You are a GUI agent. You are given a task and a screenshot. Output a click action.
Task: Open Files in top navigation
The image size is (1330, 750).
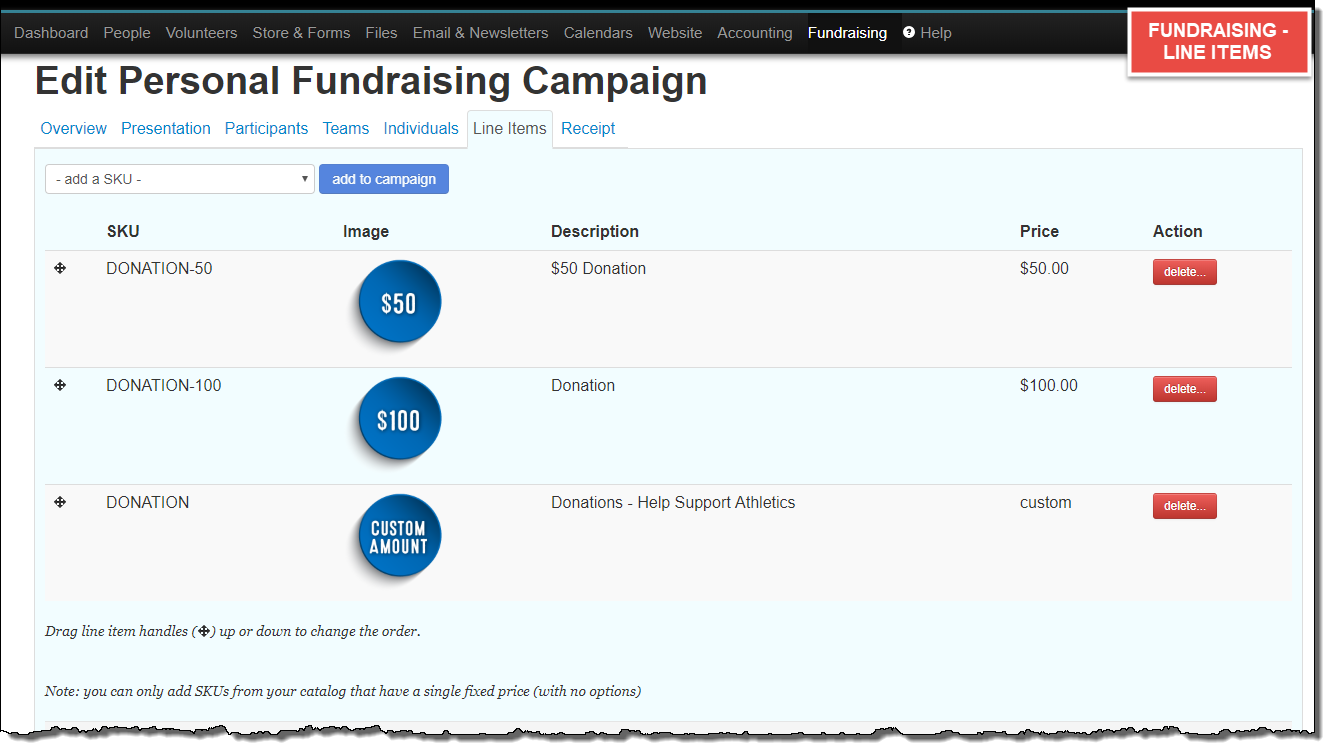click(381, 33)
